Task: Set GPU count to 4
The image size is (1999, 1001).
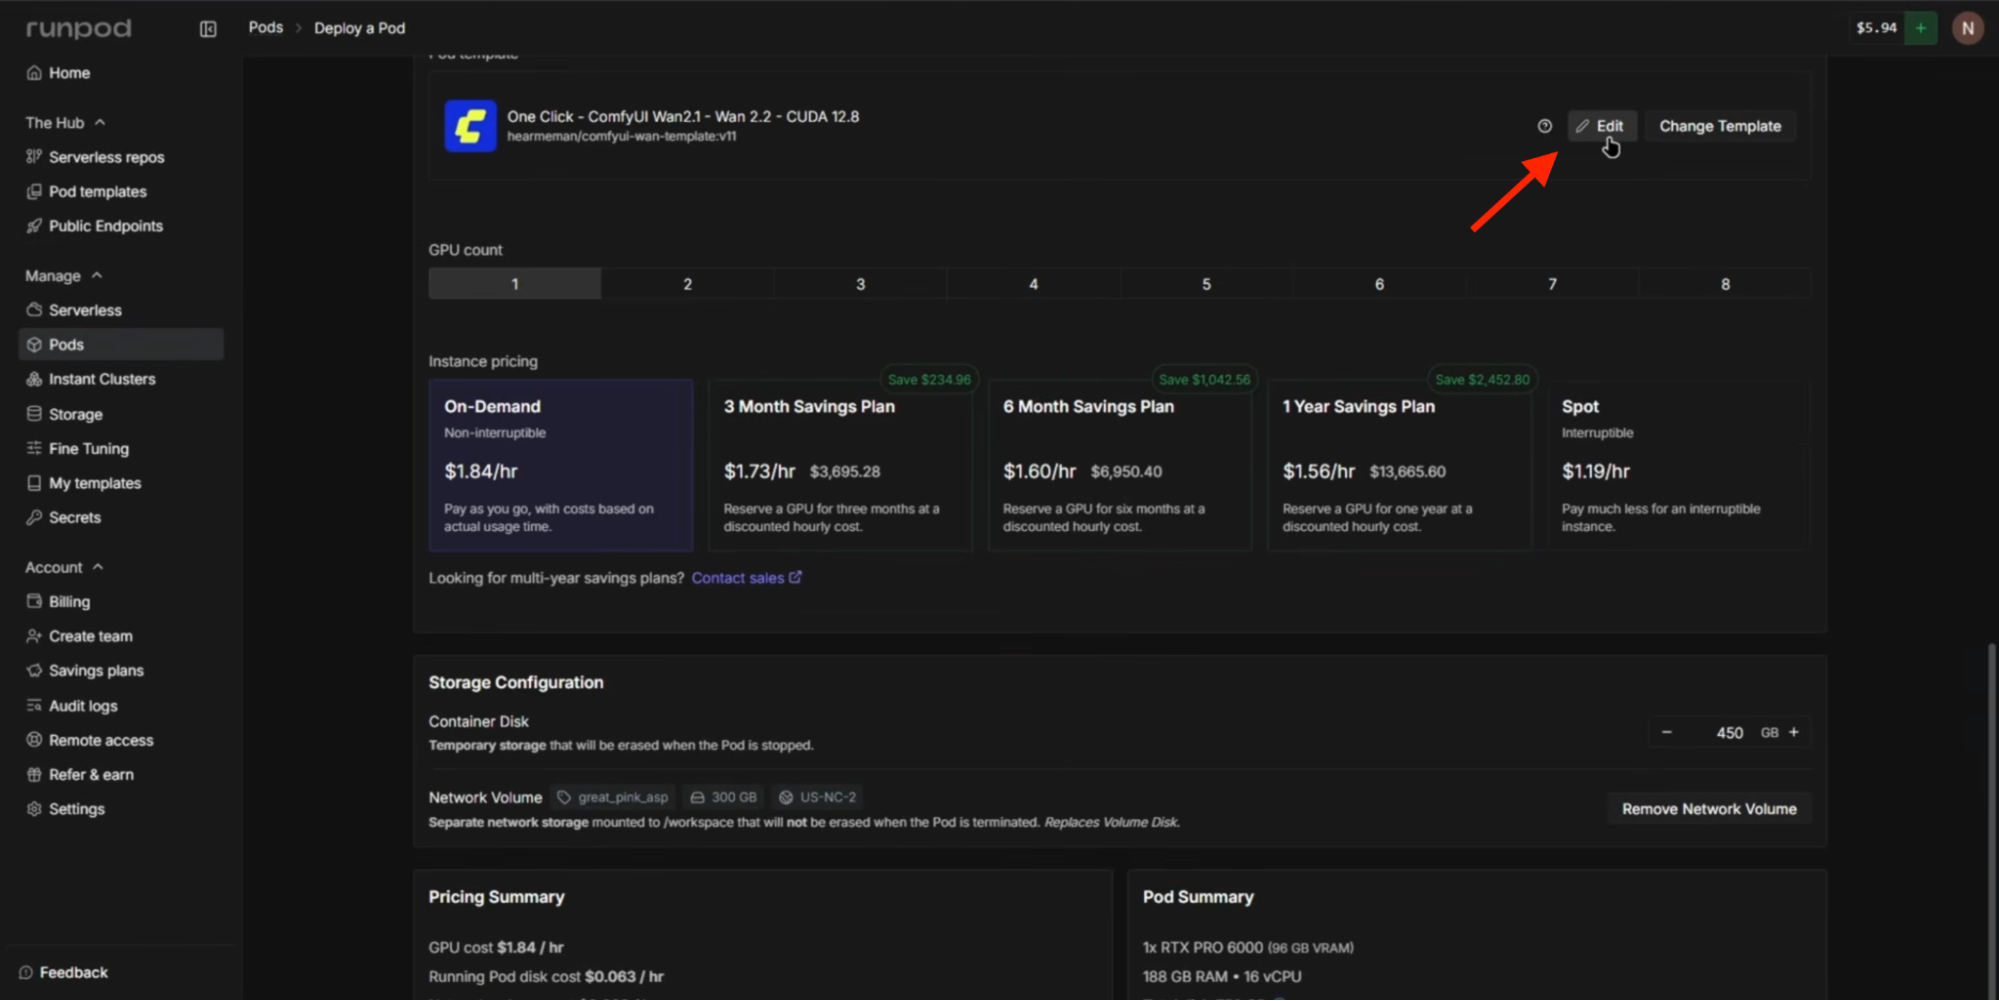Action: click(1034, 284)
